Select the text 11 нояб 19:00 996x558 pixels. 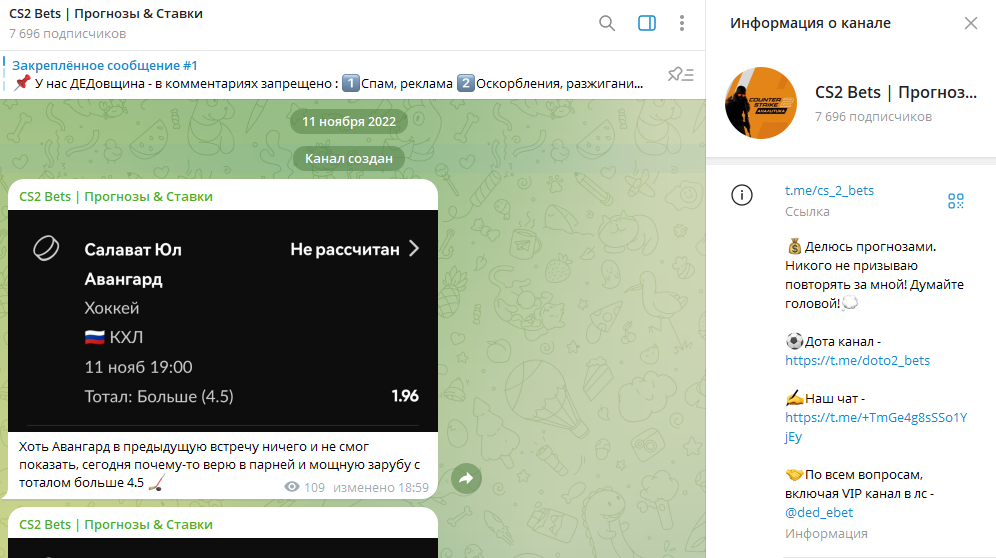tap(138, 367)
